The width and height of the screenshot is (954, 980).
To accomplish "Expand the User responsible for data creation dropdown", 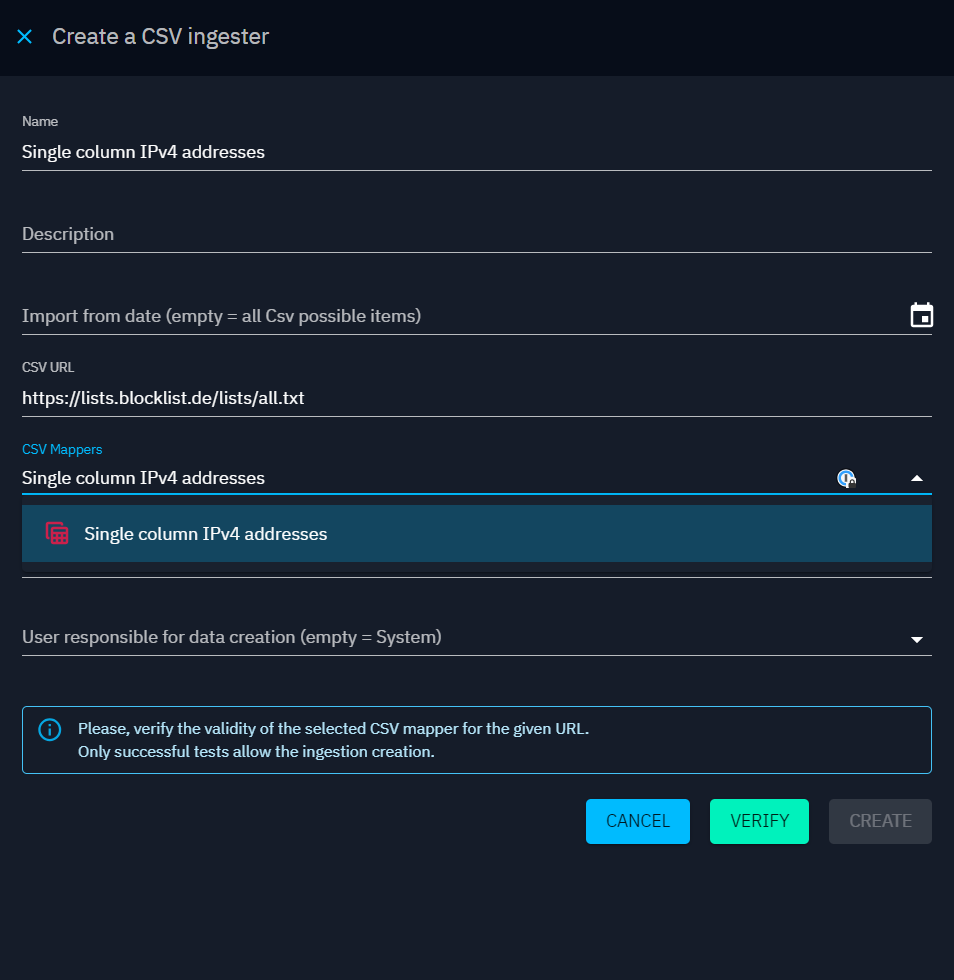I will coord(916,639).
